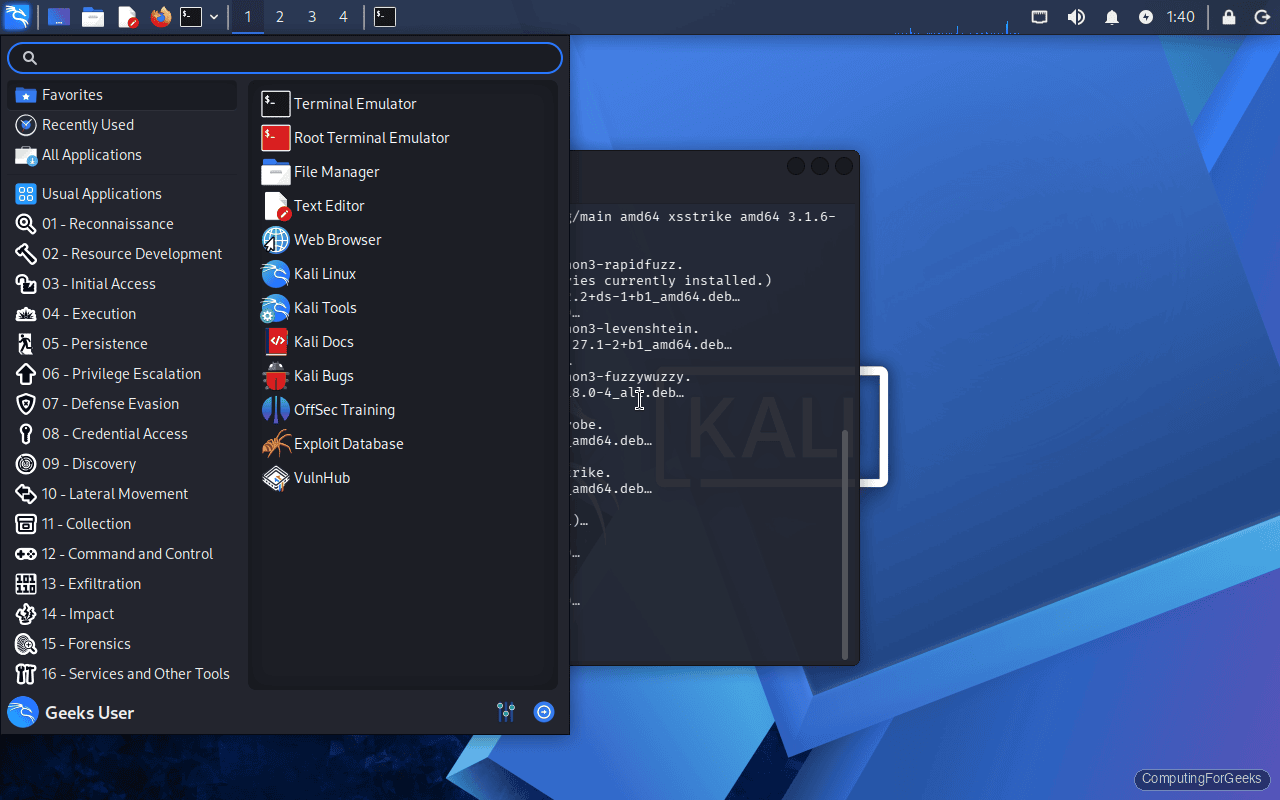Open the Whisker Menu settings sliders
The width and height of the screenshot is (1280, 800).
coord(506,712)
